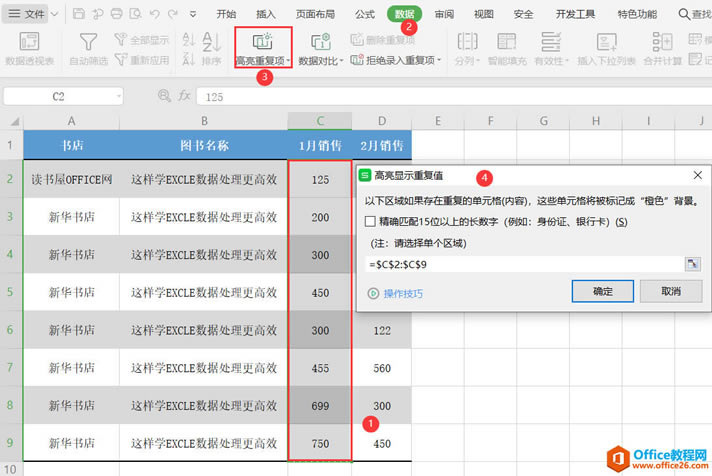The image size is (712, 476).
Task: Open the 视图 tab
Action: click(x=484, y=14)
